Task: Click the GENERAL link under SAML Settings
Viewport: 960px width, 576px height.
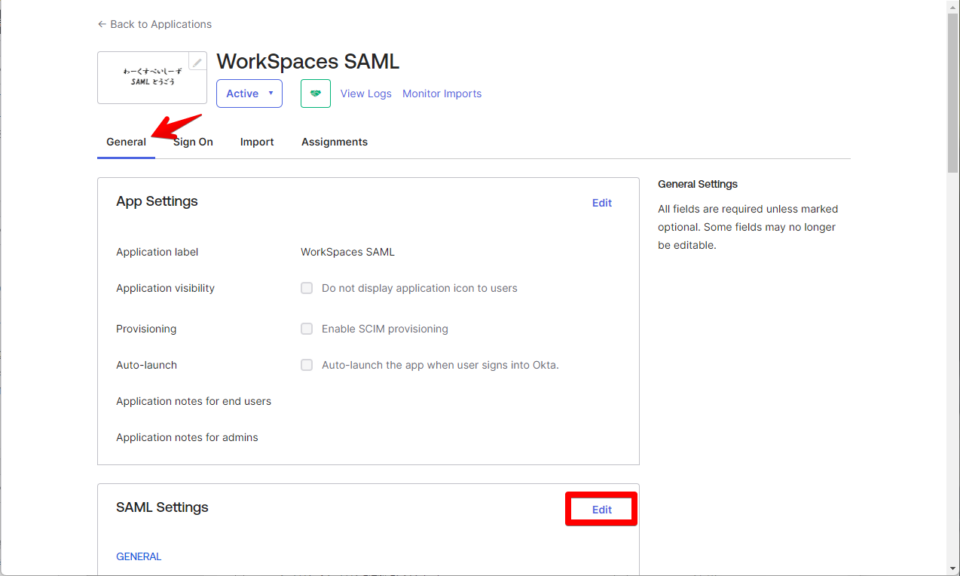Action: click(138, 556)
